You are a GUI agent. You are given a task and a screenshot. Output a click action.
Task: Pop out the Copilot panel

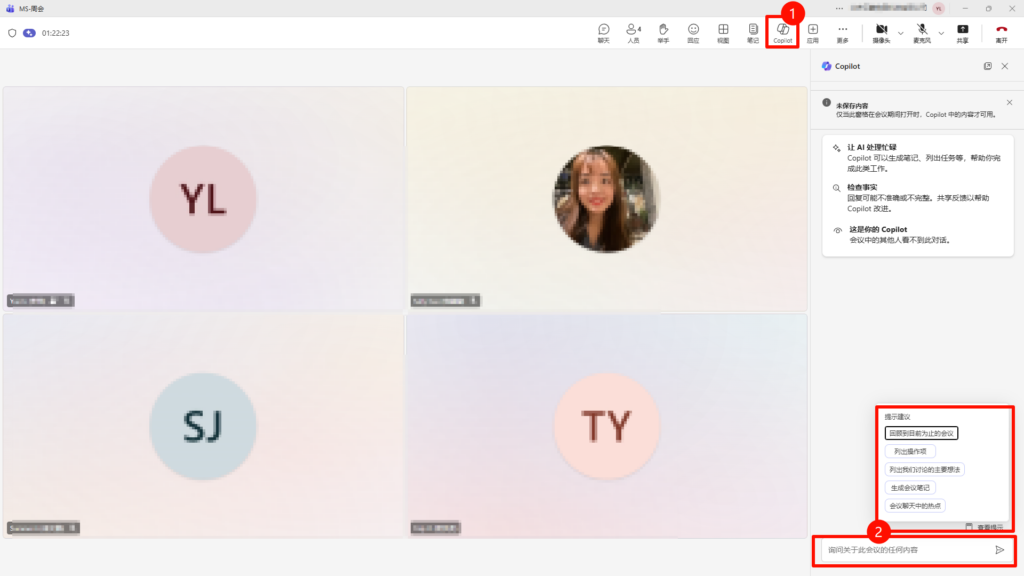[x=987, y=66]
